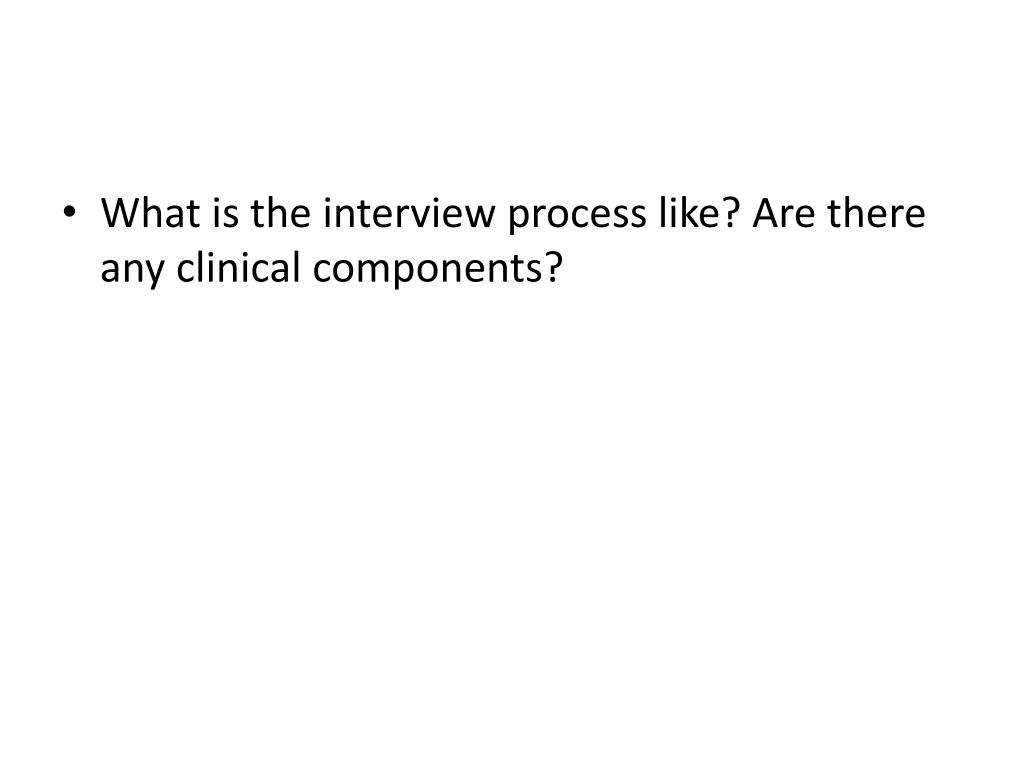Click the word "Are"
Image resolution: width=1024 pixels, height=768 pixels.
pos(783,213)
